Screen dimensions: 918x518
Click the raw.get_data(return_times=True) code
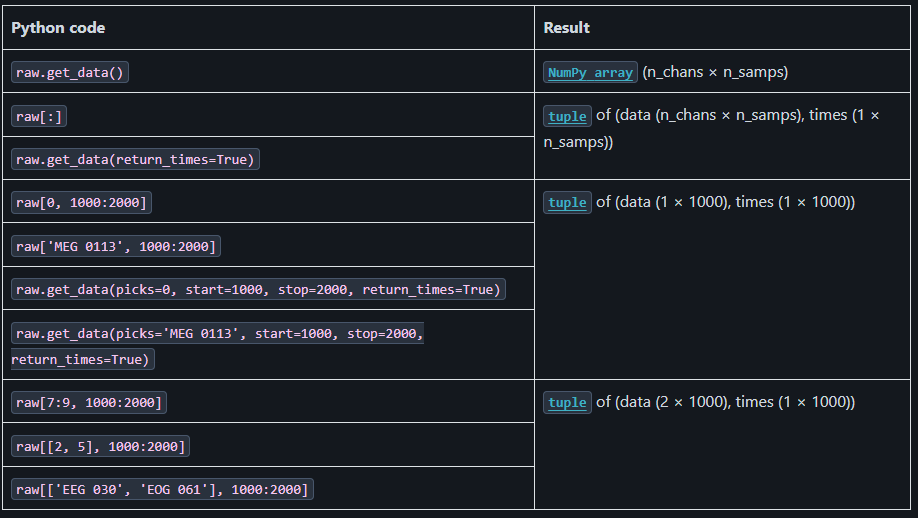[x=135, y=159]
